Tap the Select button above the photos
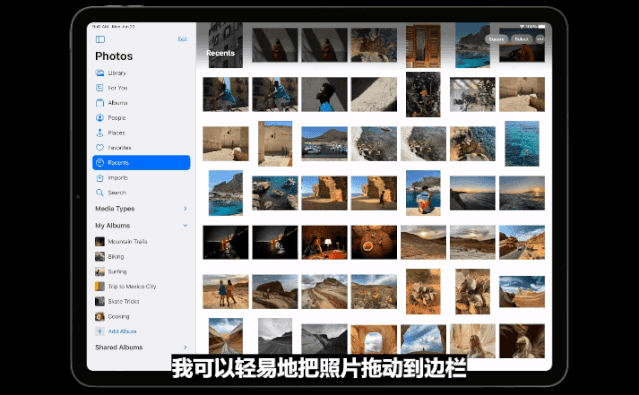This screenshot has width=639, height=395. [x=522, y=39]
